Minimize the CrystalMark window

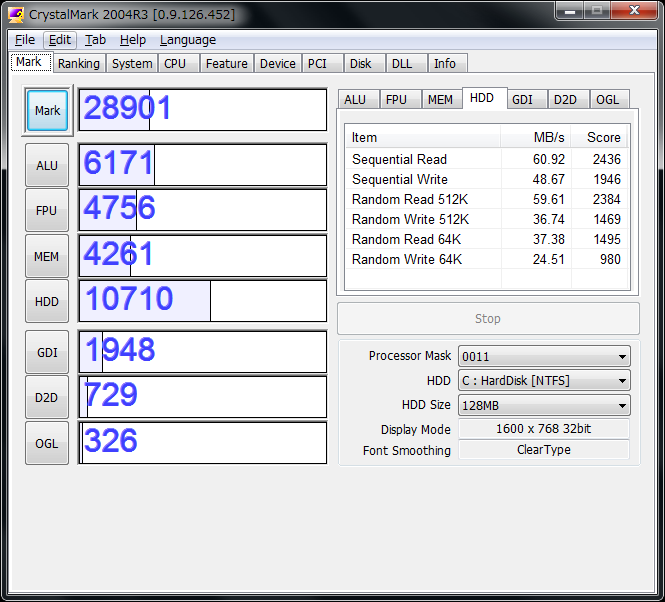(x=570, y=10)
